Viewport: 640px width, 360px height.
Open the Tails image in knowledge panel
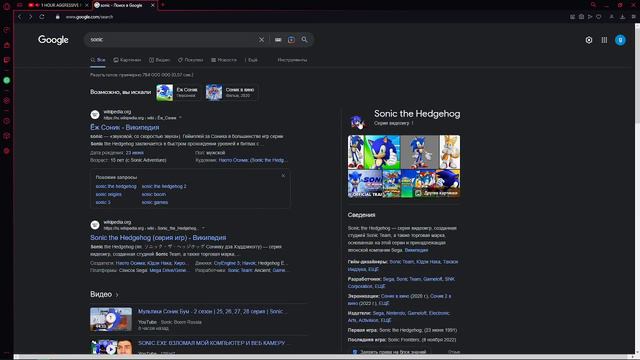450,152
